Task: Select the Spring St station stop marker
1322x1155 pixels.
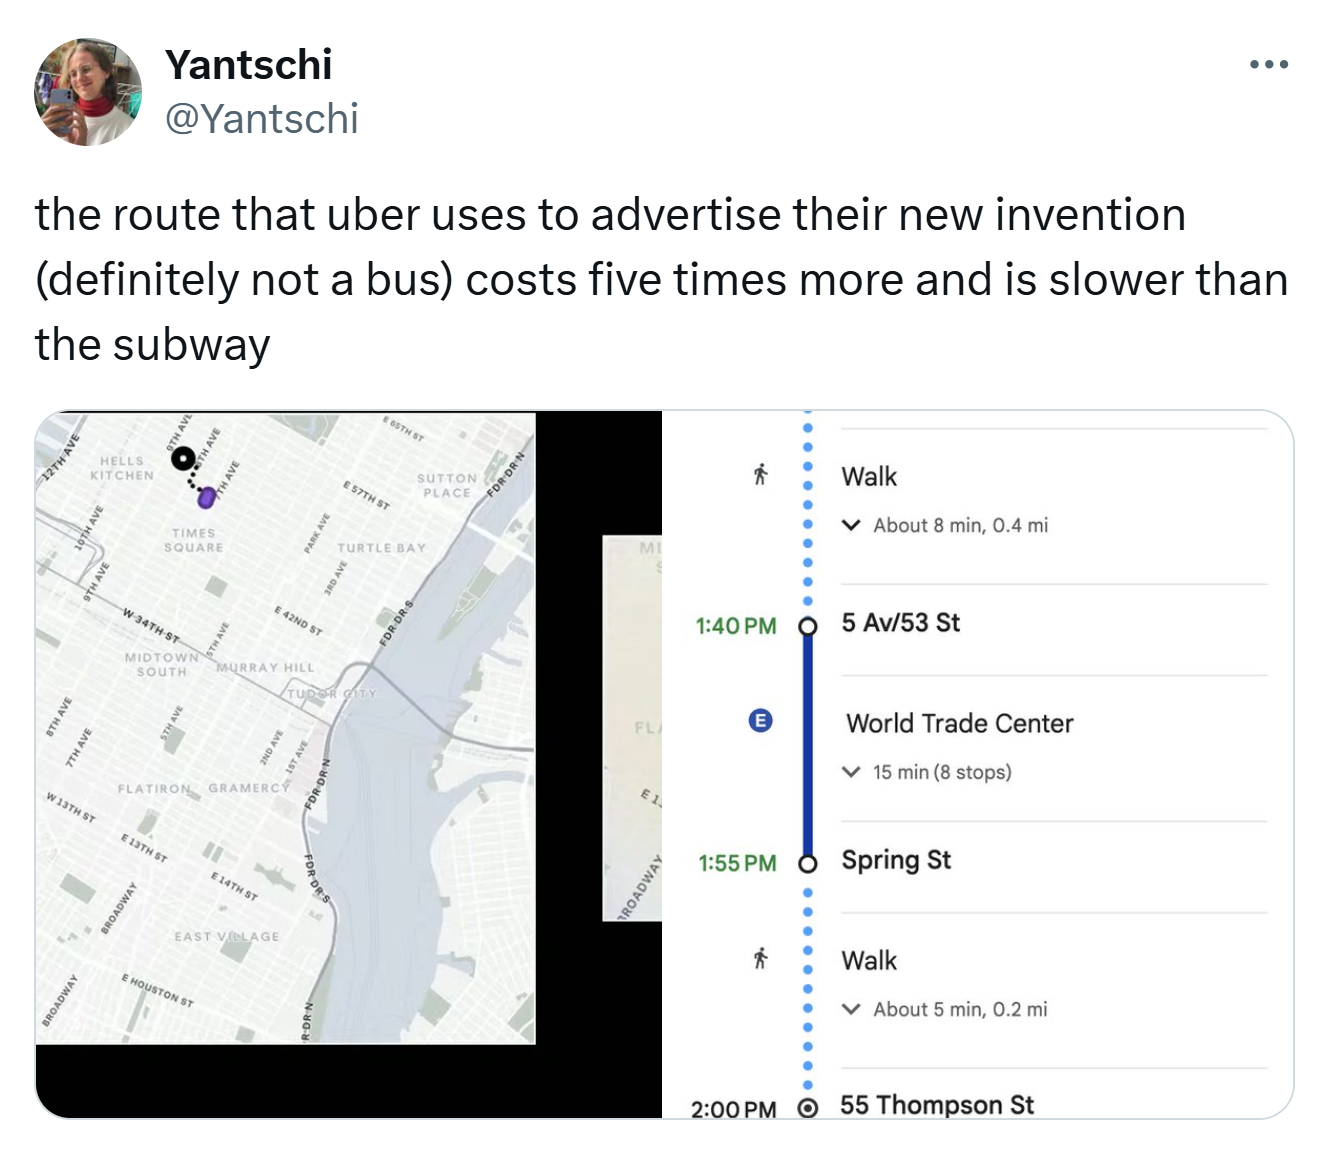Action: [x=808, y=864]
